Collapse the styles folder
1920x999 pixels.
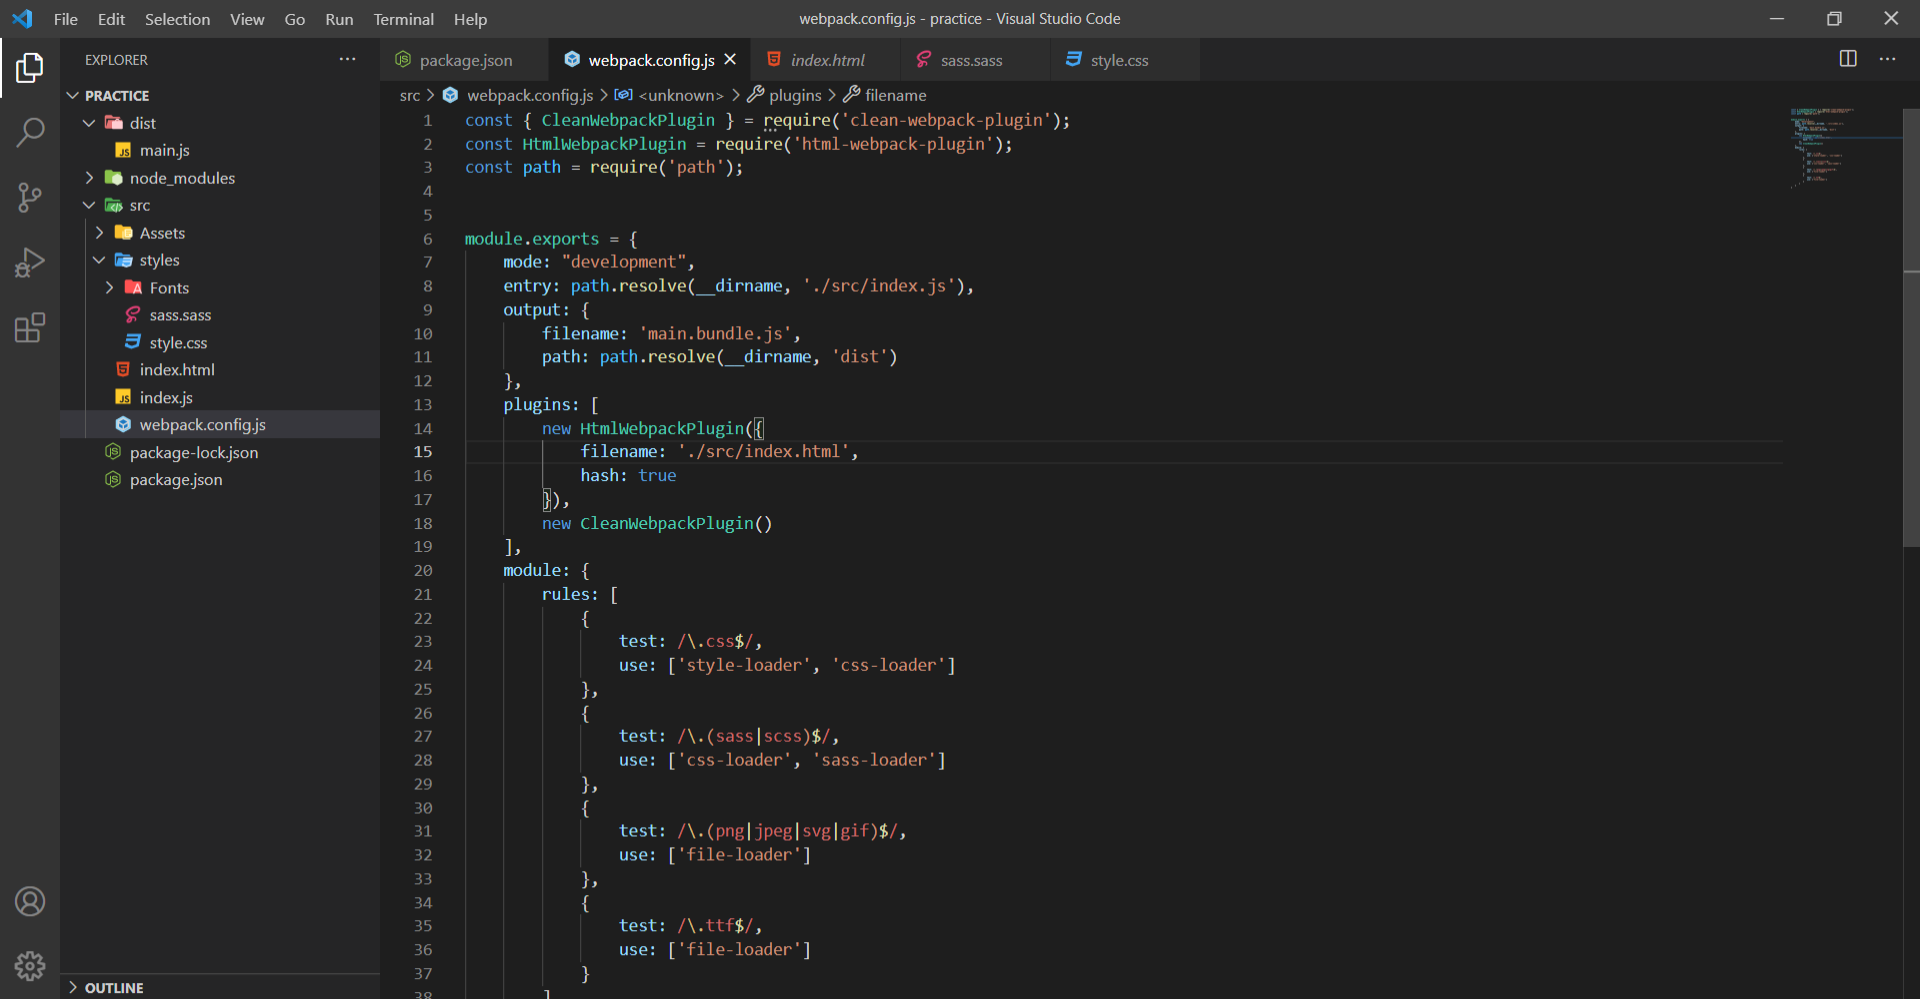click(220, 260)
